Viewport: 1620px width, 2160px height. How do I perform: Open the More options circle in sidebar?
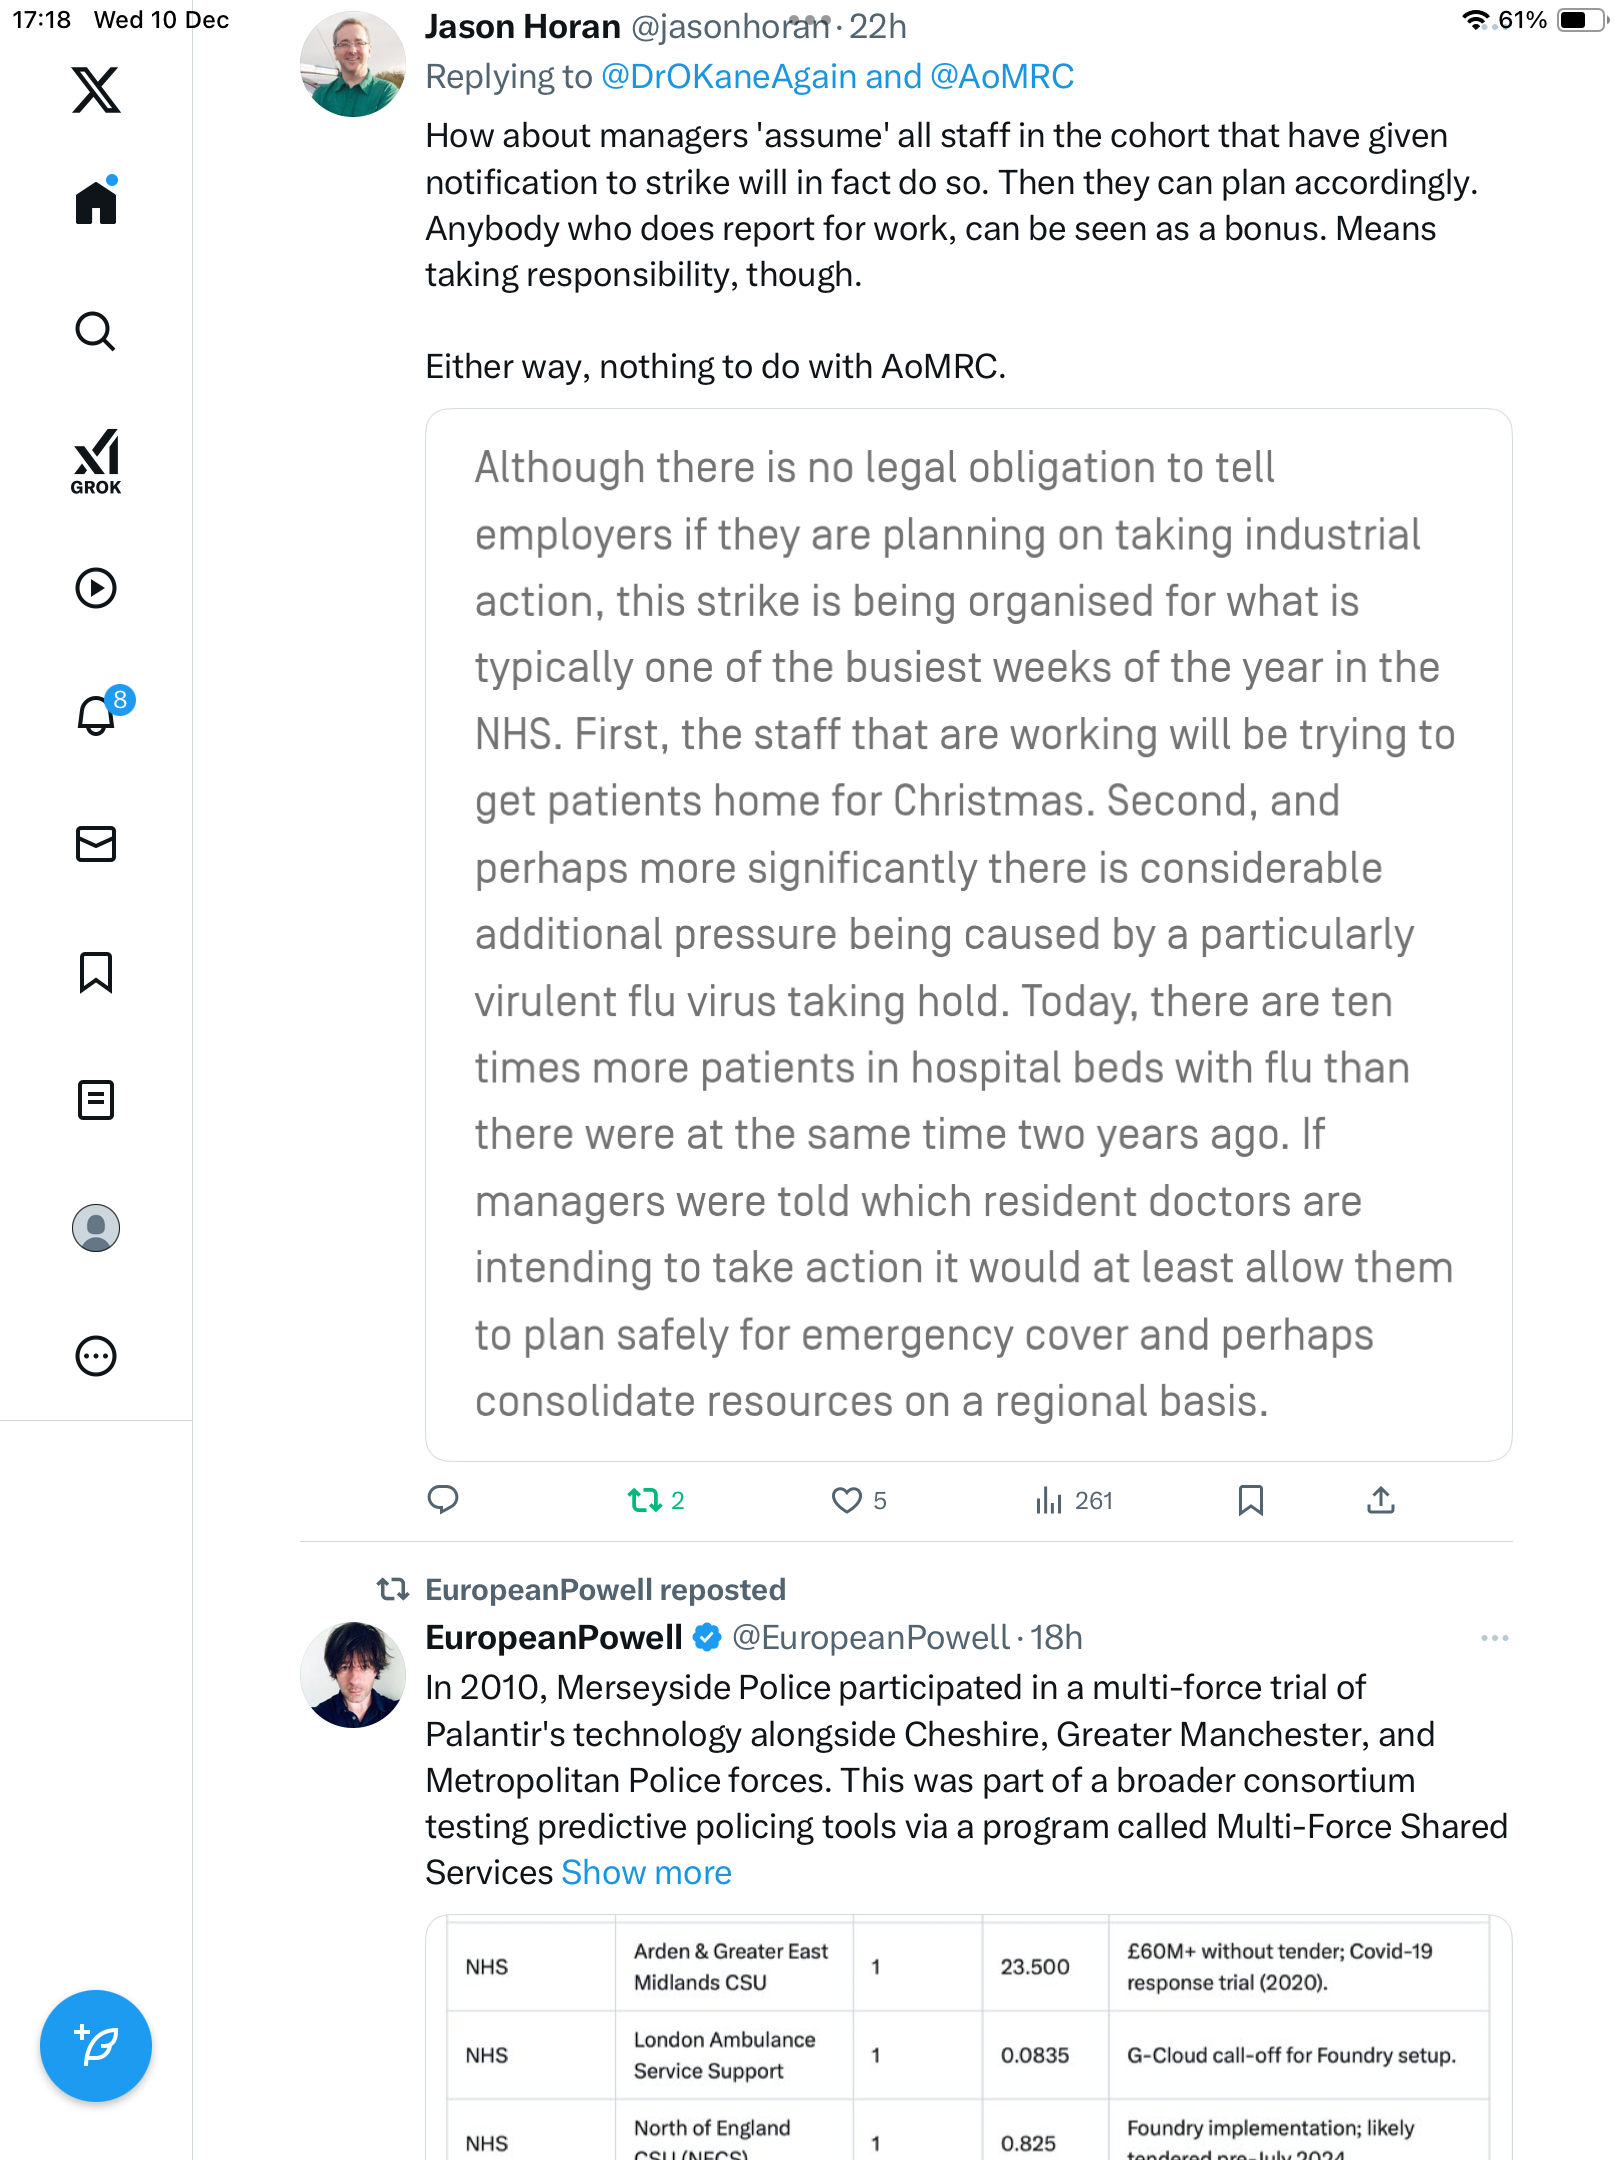[96, 1356]
